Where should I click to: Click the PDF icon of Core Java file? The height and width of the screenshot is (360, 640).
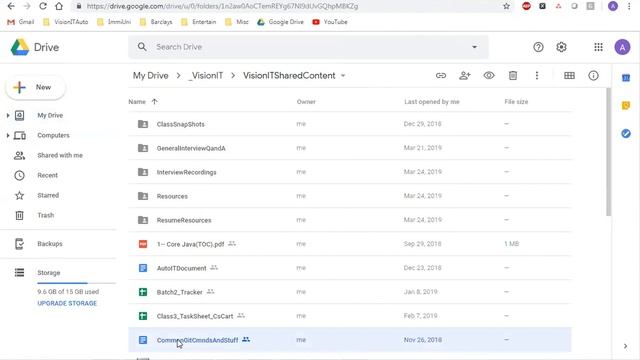143,244
